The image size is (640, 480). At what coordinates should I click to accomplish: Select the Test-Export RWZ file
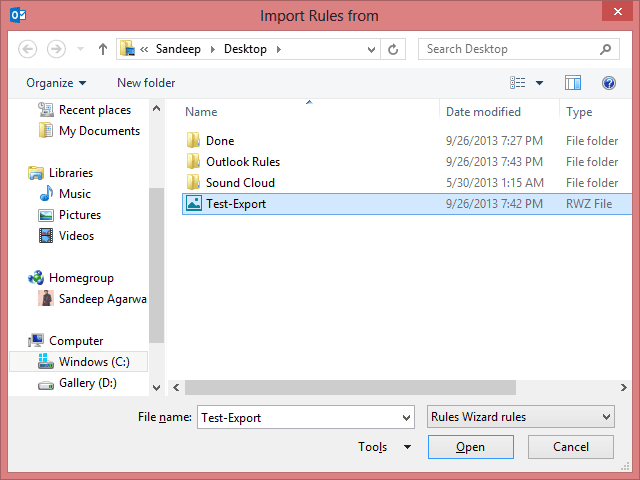click(407, 204)
